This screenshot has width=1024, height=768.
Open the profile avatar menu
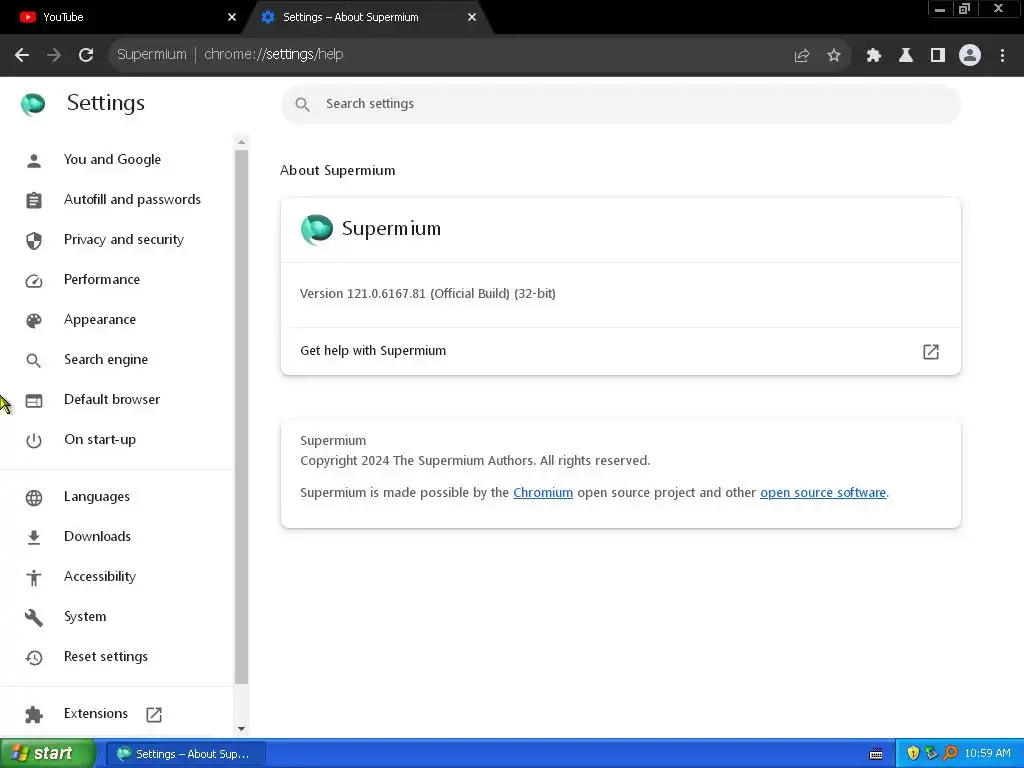(970, 55)
